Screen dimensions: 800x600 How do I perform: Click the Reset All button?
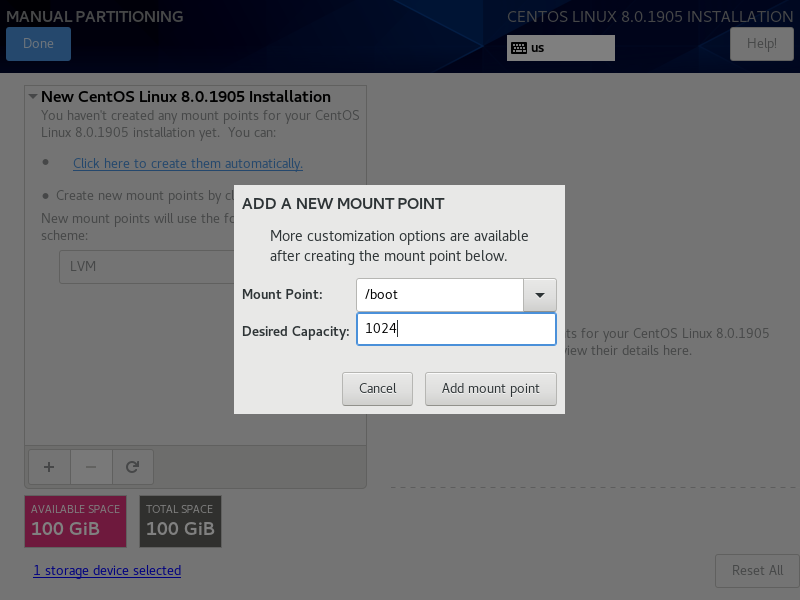[757, 570]
